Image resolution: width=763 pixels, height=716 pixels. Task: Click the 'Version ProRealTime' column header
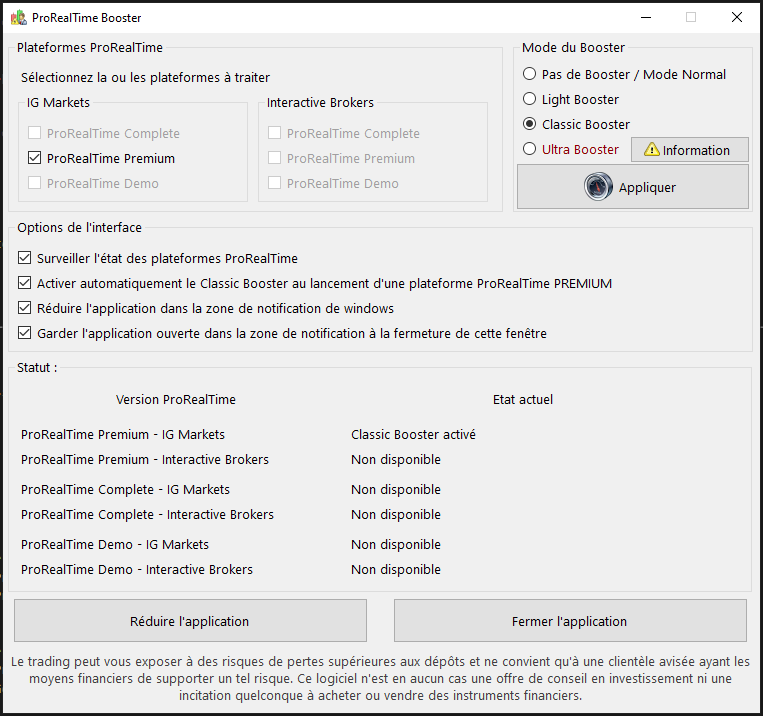[176, 400]
